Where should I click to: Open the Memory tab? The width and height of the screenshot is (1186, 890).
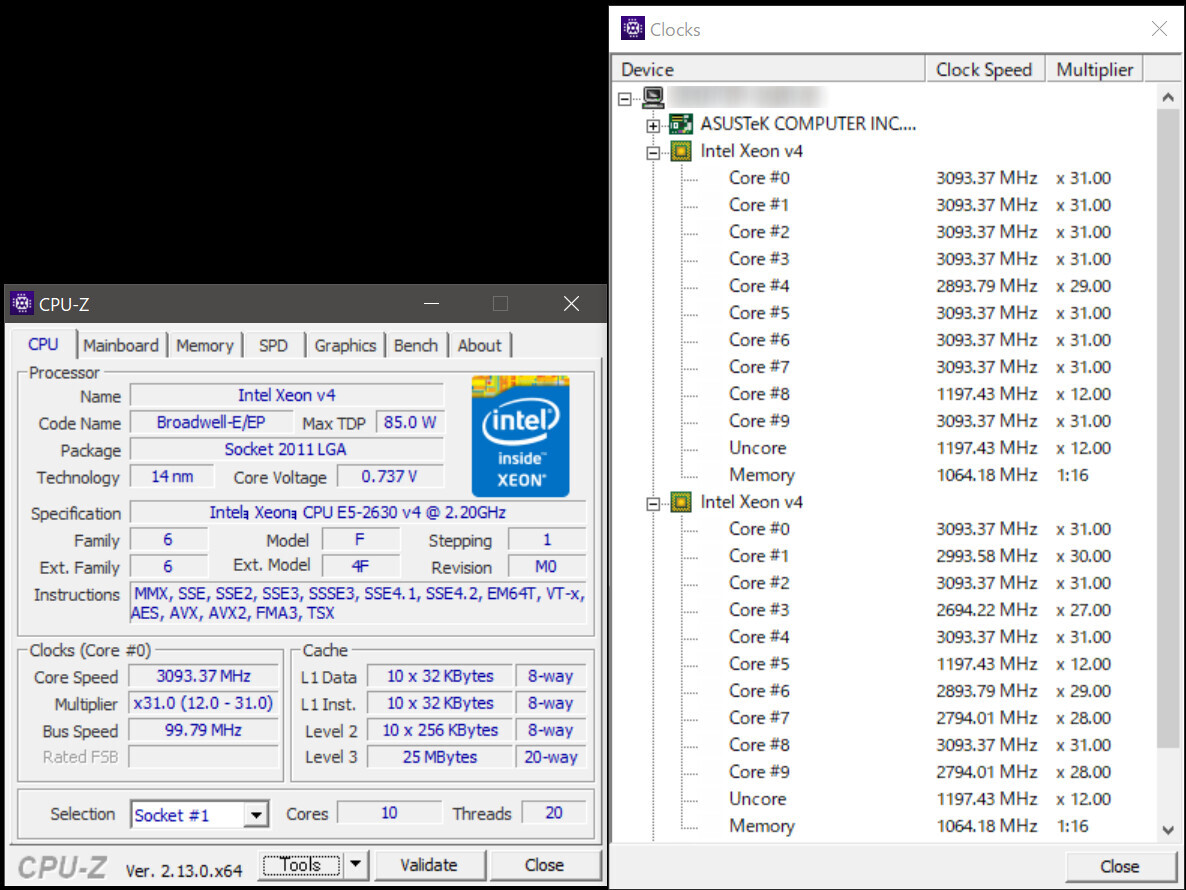tap(205, 346)
